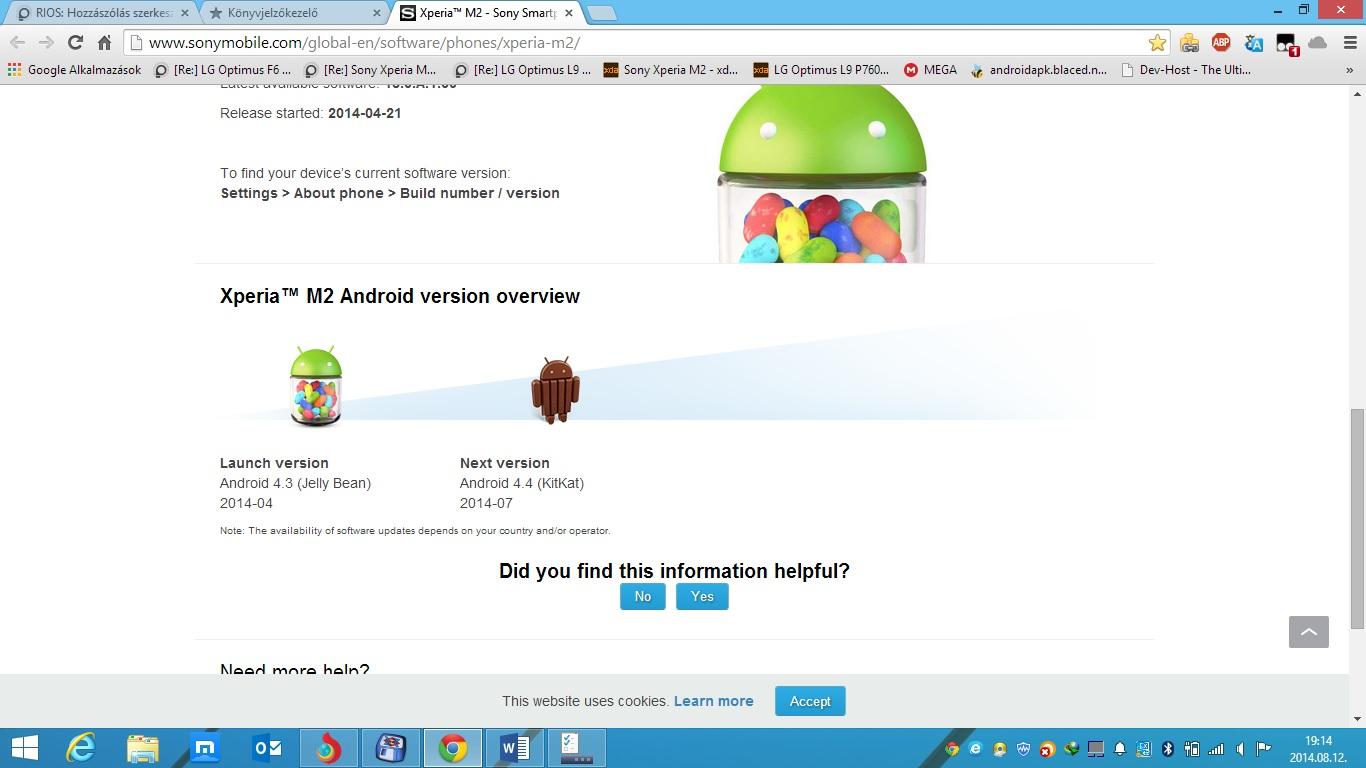Open the Action Center flag tray icon
1366x768 pixels.
point(1264,749)
